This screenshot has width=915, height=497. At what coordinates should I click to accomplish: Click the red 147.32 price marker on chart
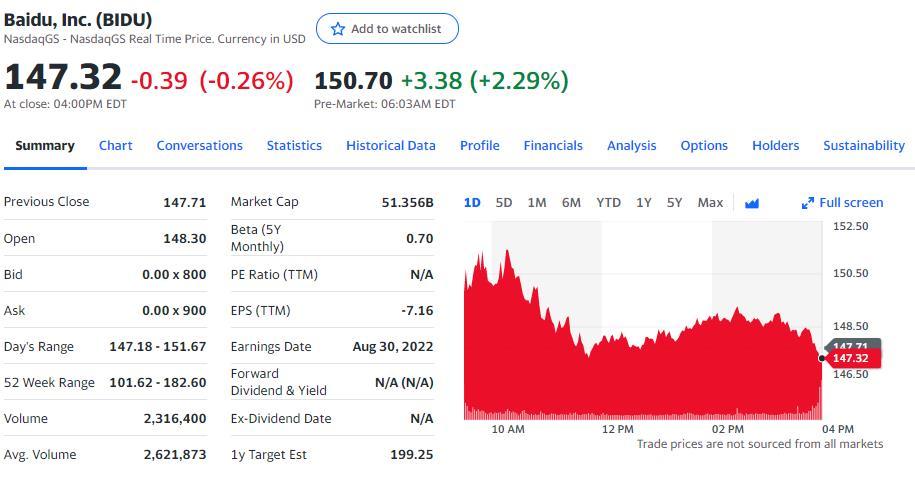[x=849, y=358]
